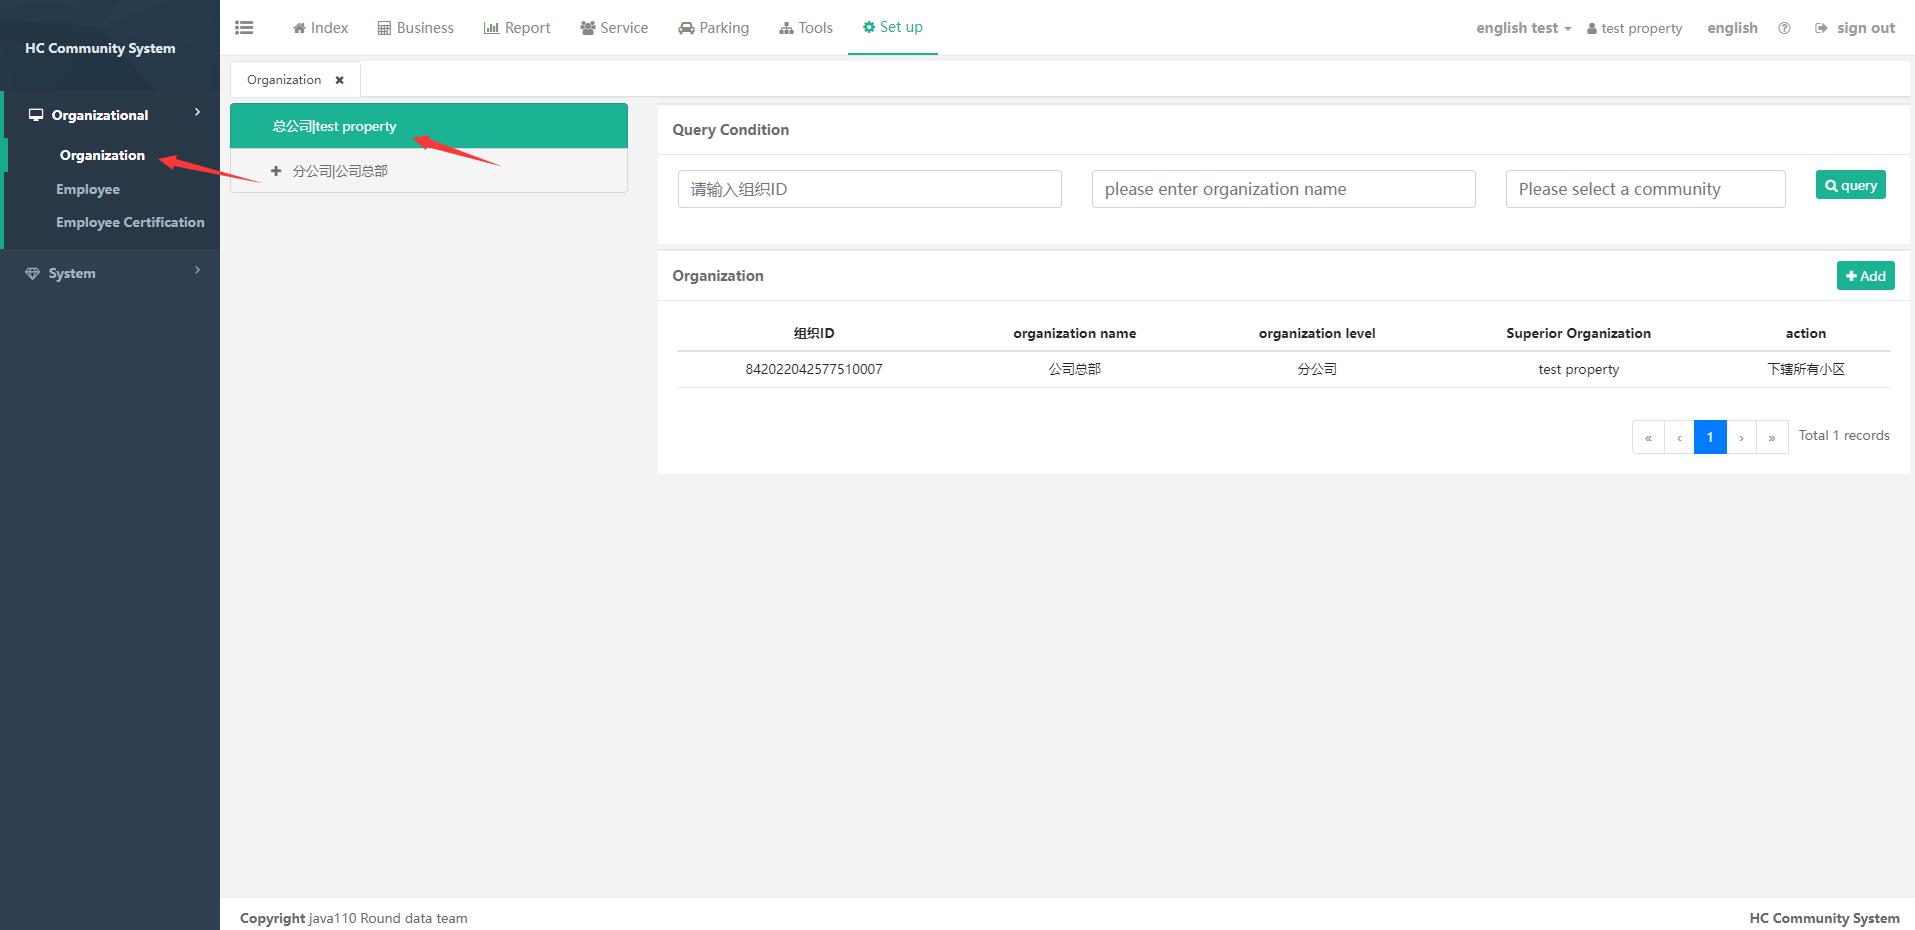Open the Index home page
The height and width of the screenshot is (930, 1915).
click(320, 28)
